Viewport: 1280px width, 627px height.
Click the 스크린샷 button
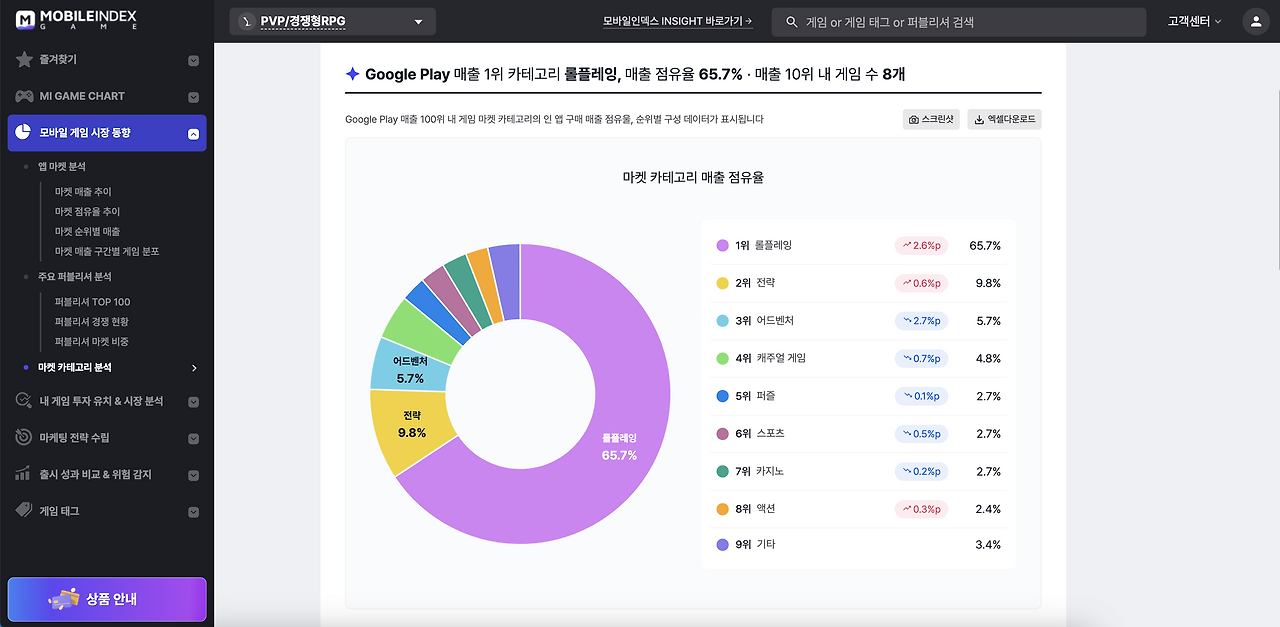pos(931,119)
